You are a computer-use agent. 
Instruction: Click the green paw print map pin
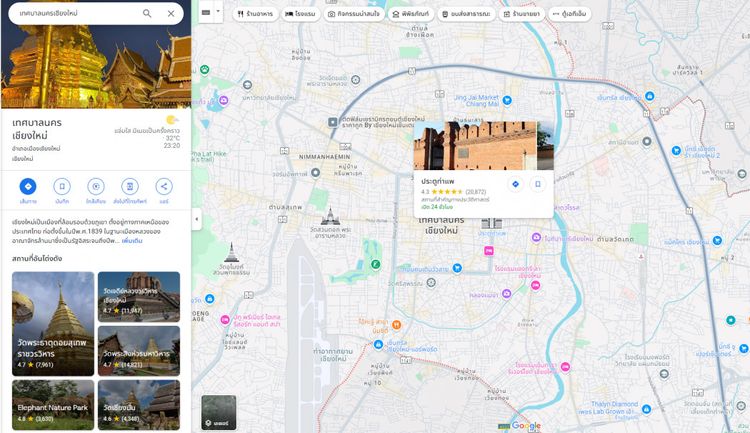tap(205, 70)
